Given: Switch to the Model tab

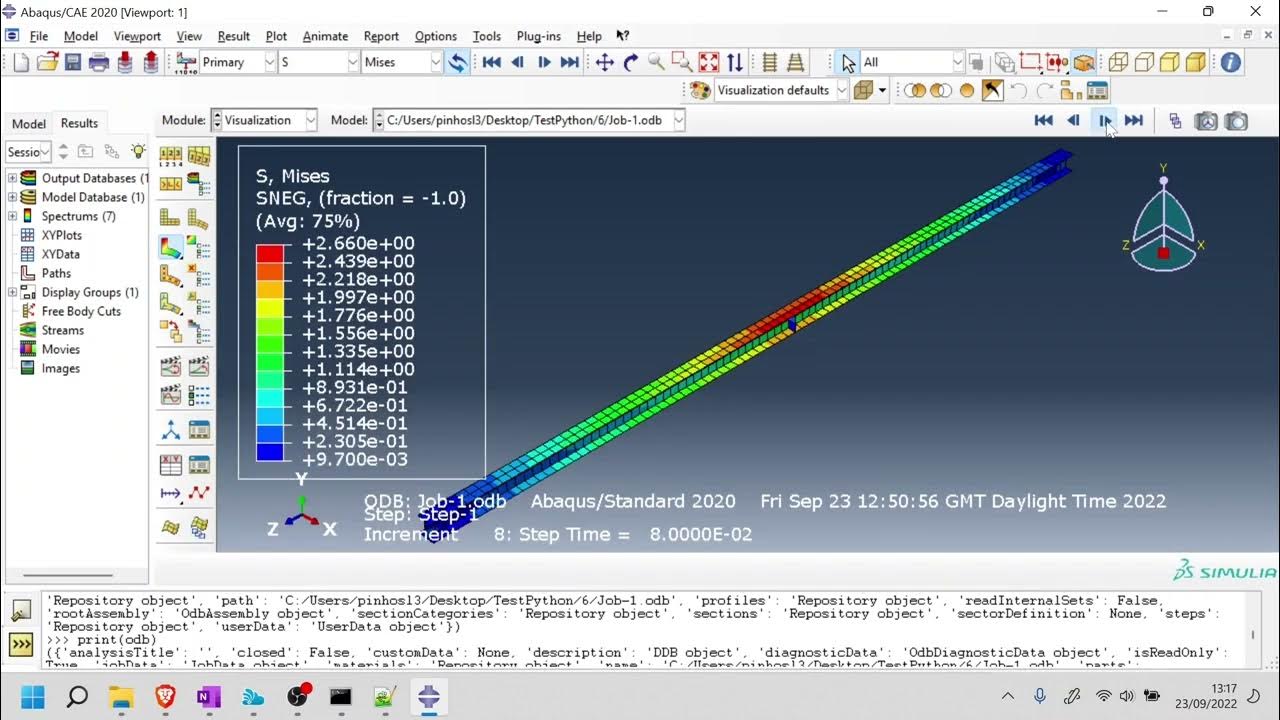Looking at the screenshot, I should pyautogui.click(x=28, y=124).
